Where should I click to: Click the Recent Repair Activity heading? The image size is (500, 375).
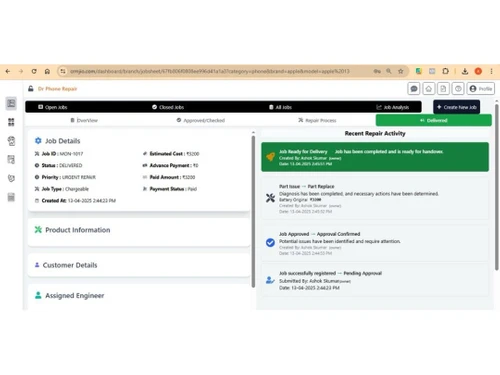click(x=375, y=133)
